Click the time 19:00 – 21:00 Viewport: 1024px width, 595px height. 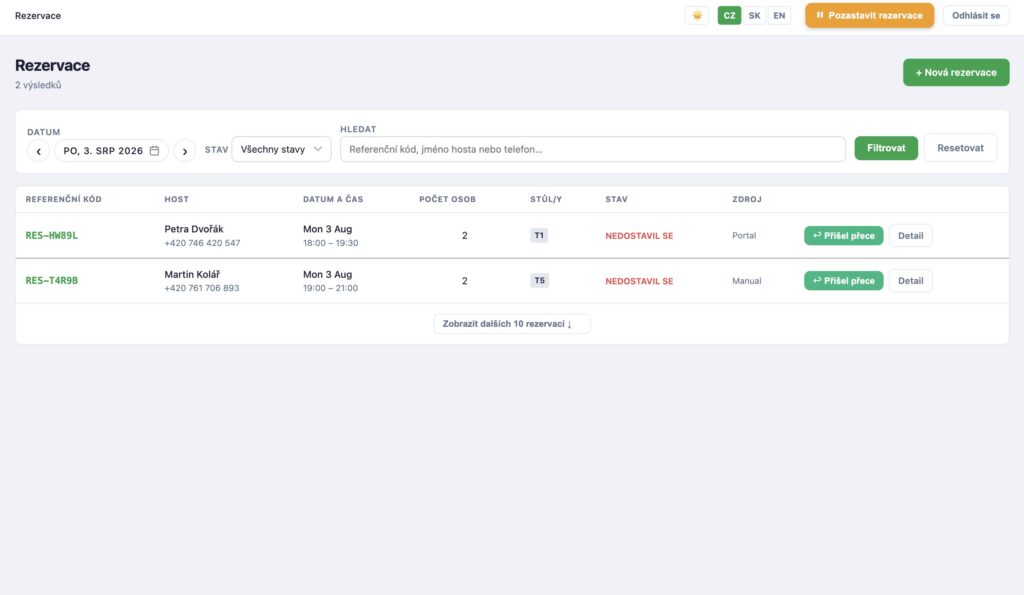click(330, 288)
